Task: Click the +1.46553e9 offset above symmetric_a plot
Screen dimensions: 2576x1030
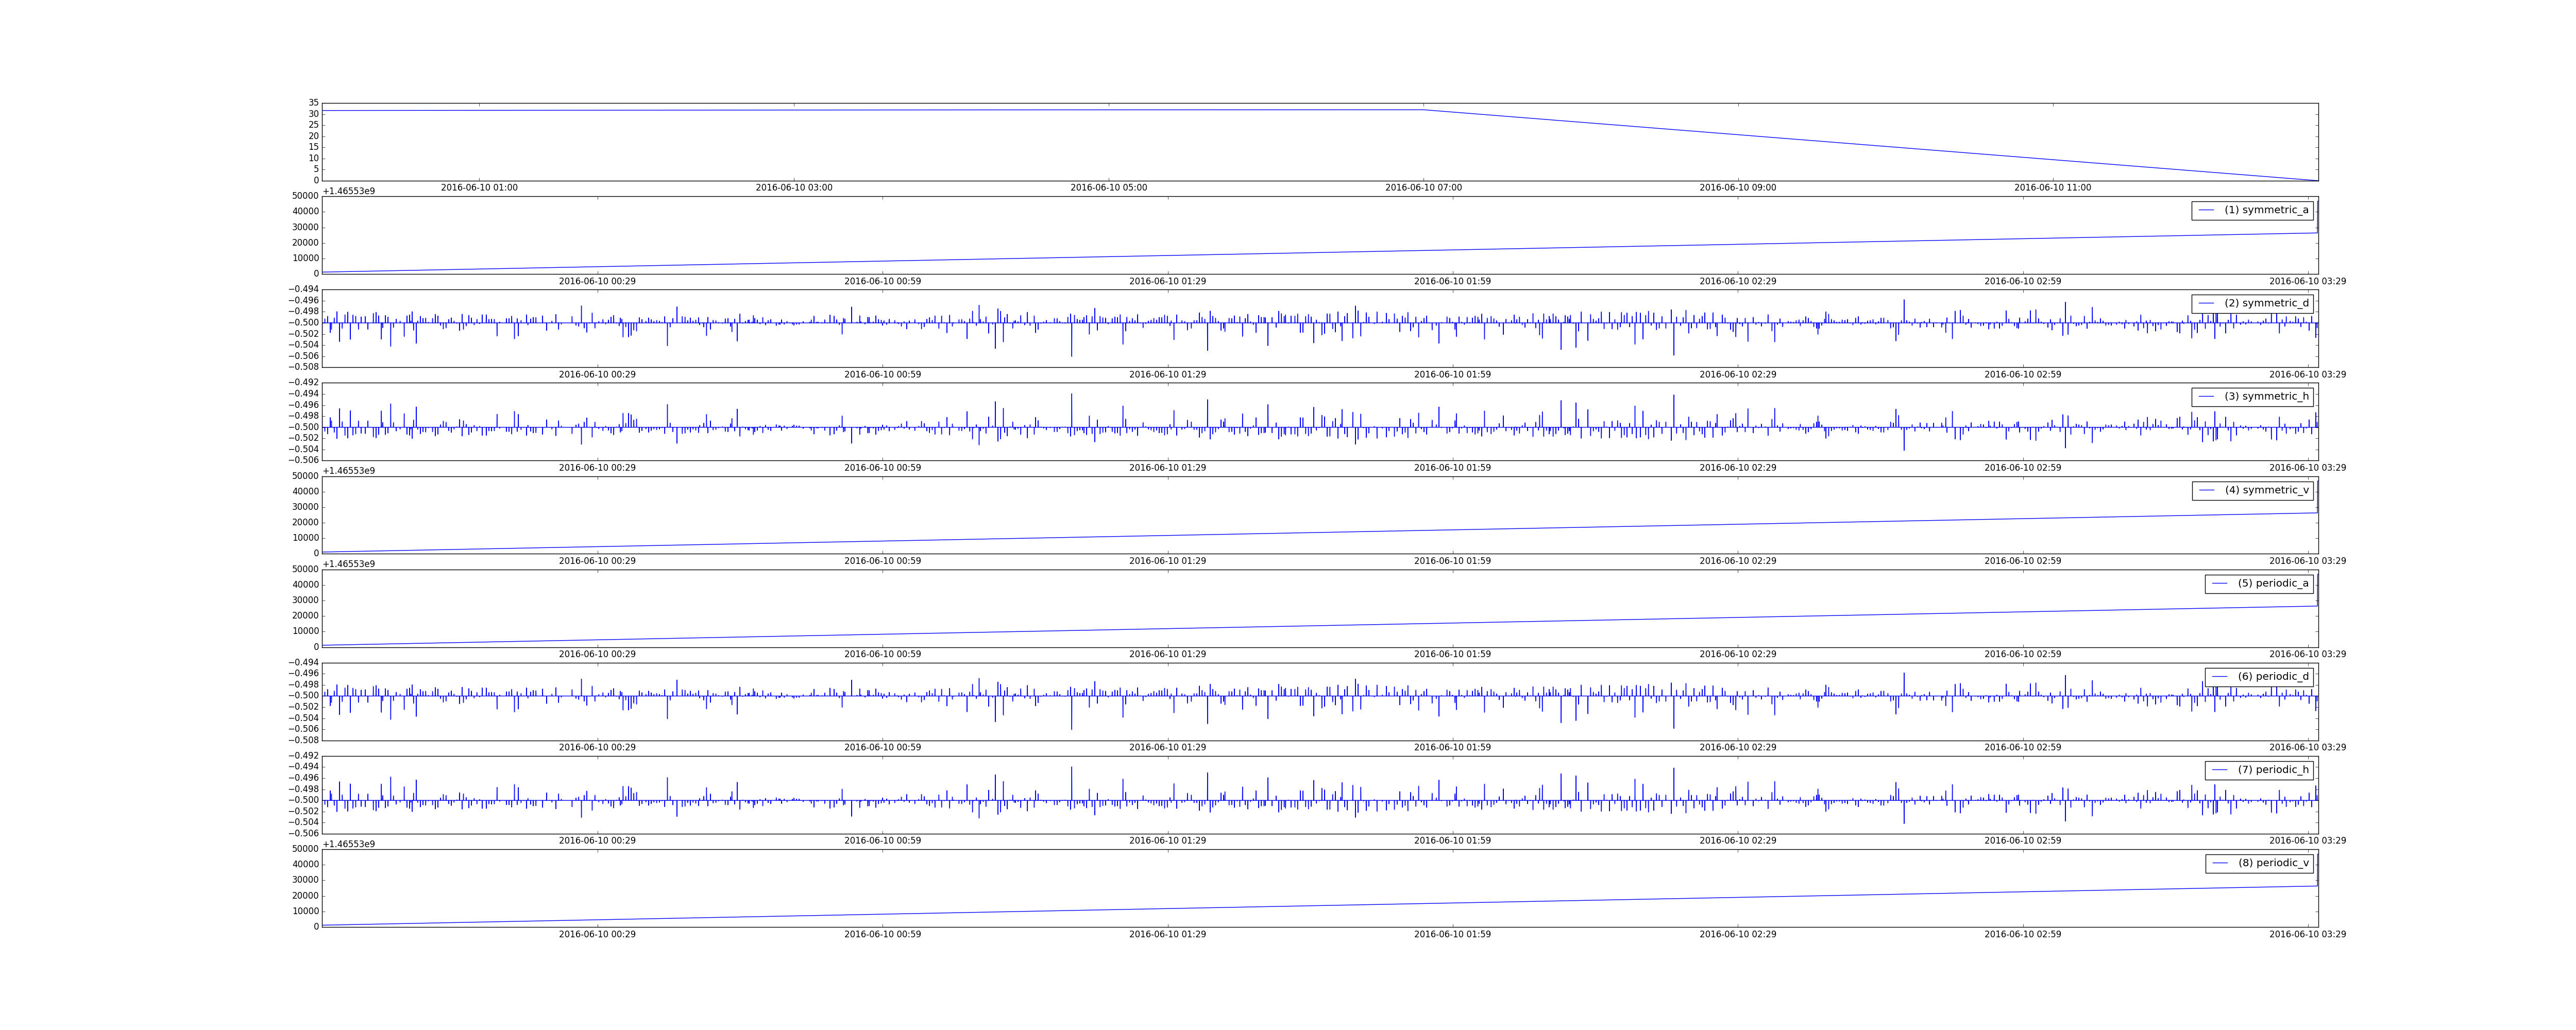Action: (x=349, y=191)
